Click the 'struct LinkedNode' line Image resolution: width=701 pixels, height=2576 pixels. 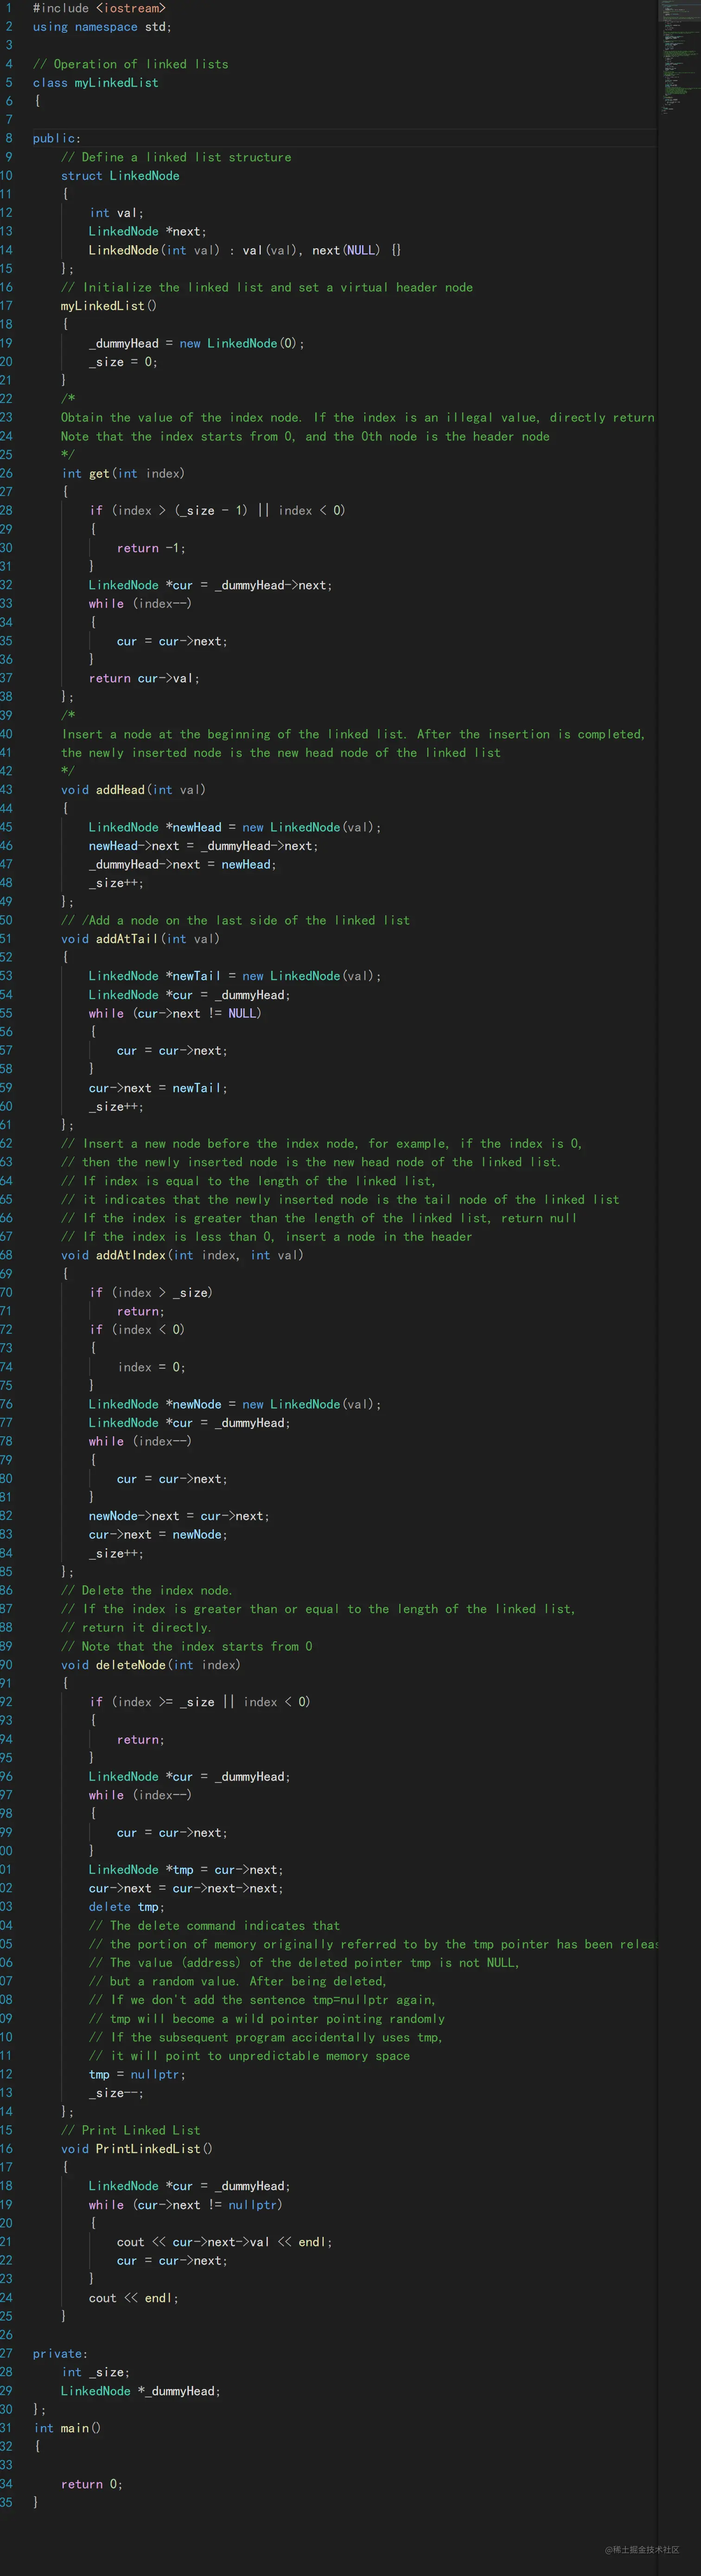(x=120, y=176)
